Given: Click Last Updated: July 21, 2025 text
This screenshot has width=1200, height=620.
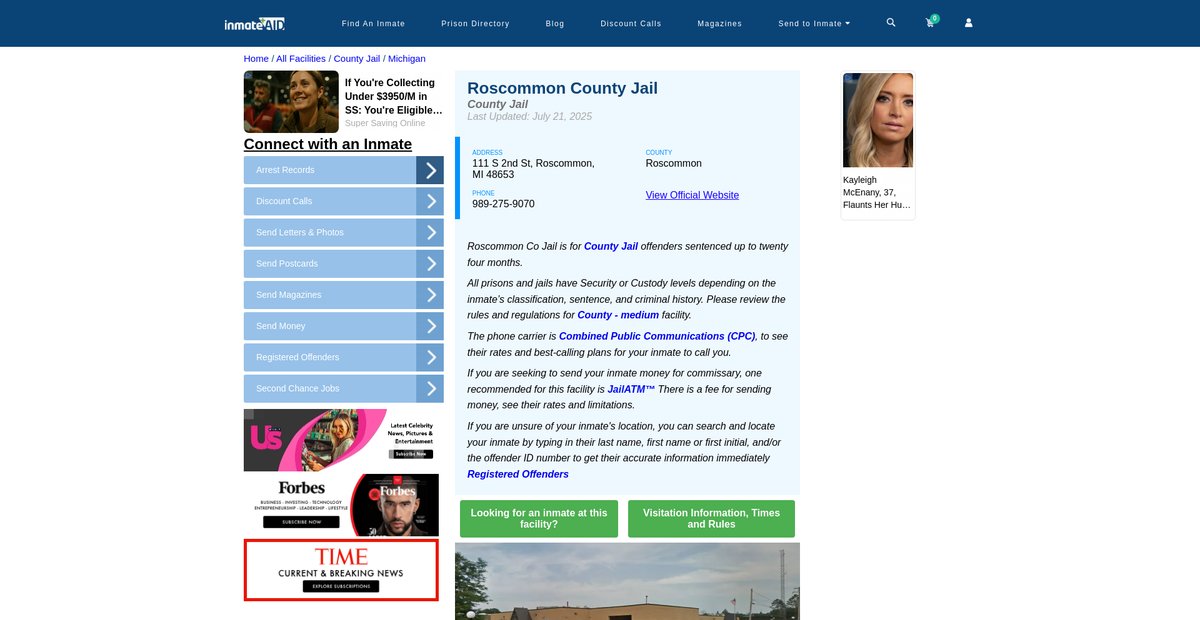Looking at the screenshot, I should coord(530,117).
